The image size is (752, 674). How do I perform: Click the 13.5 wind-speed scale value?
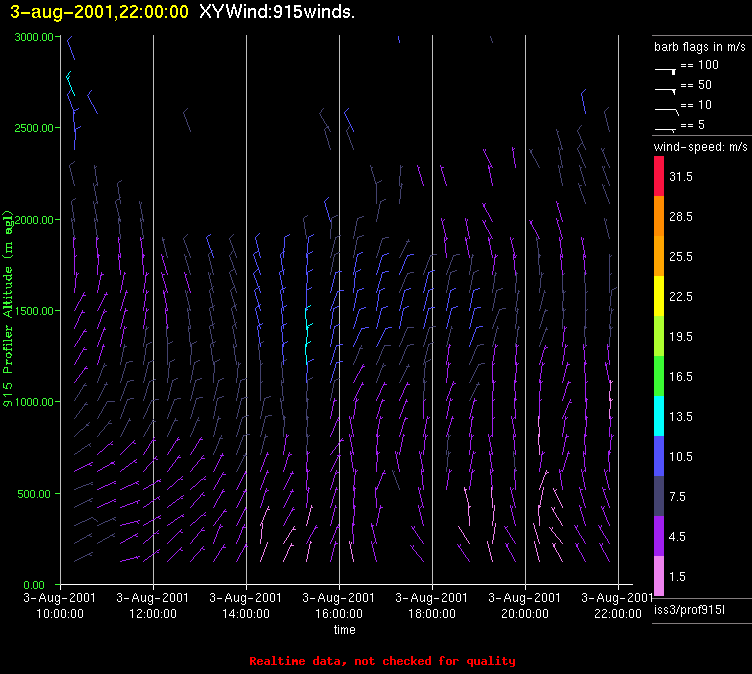(681, 416)
